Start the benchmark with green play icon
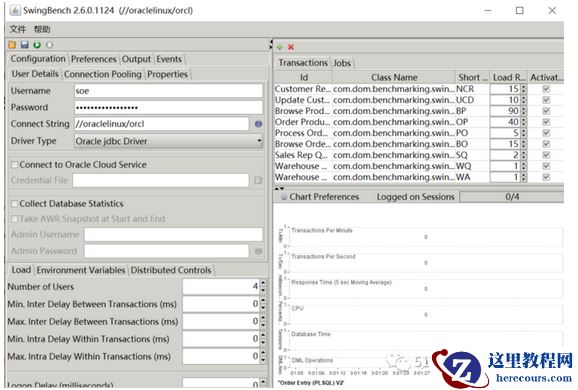This screenshot has height=390, width=578. (37, 45)
